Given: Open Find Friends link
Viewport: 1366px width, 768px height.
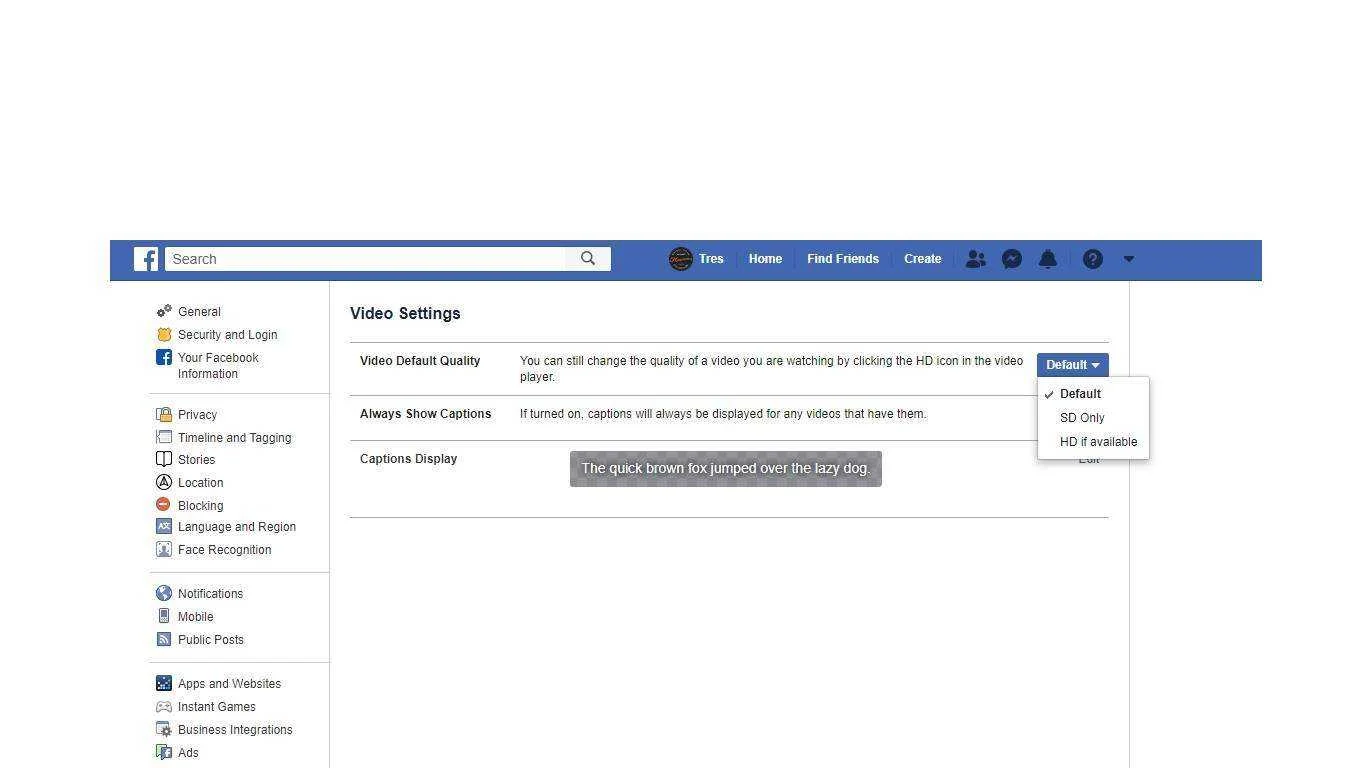Looking at the screenshot, I should pos(843,259).
